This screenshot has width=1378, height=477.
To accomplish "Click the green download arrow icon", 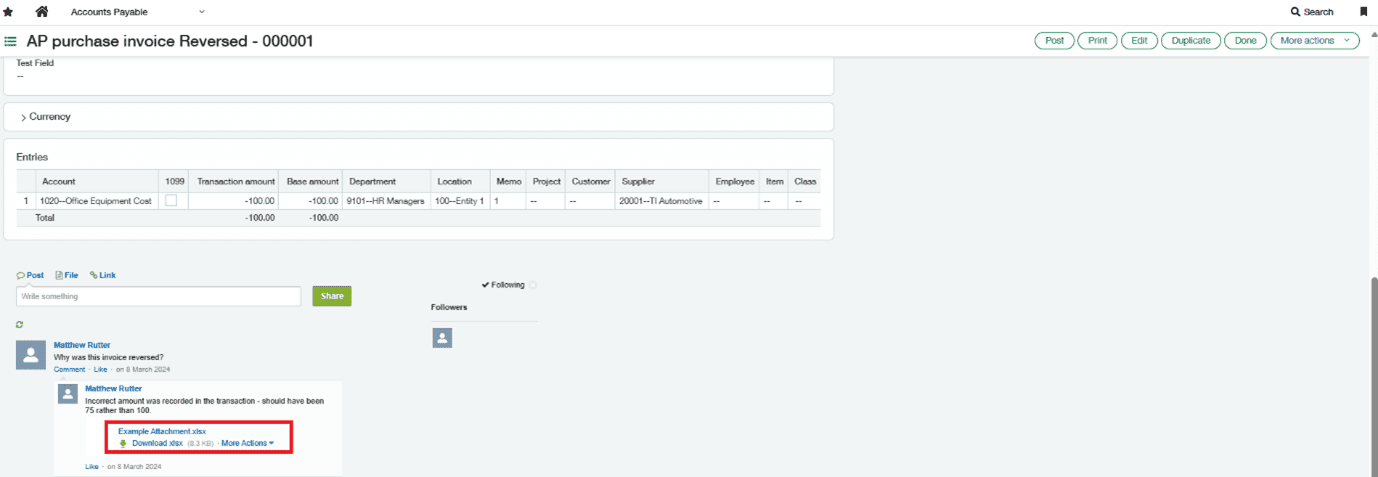I will coord(123,443).
